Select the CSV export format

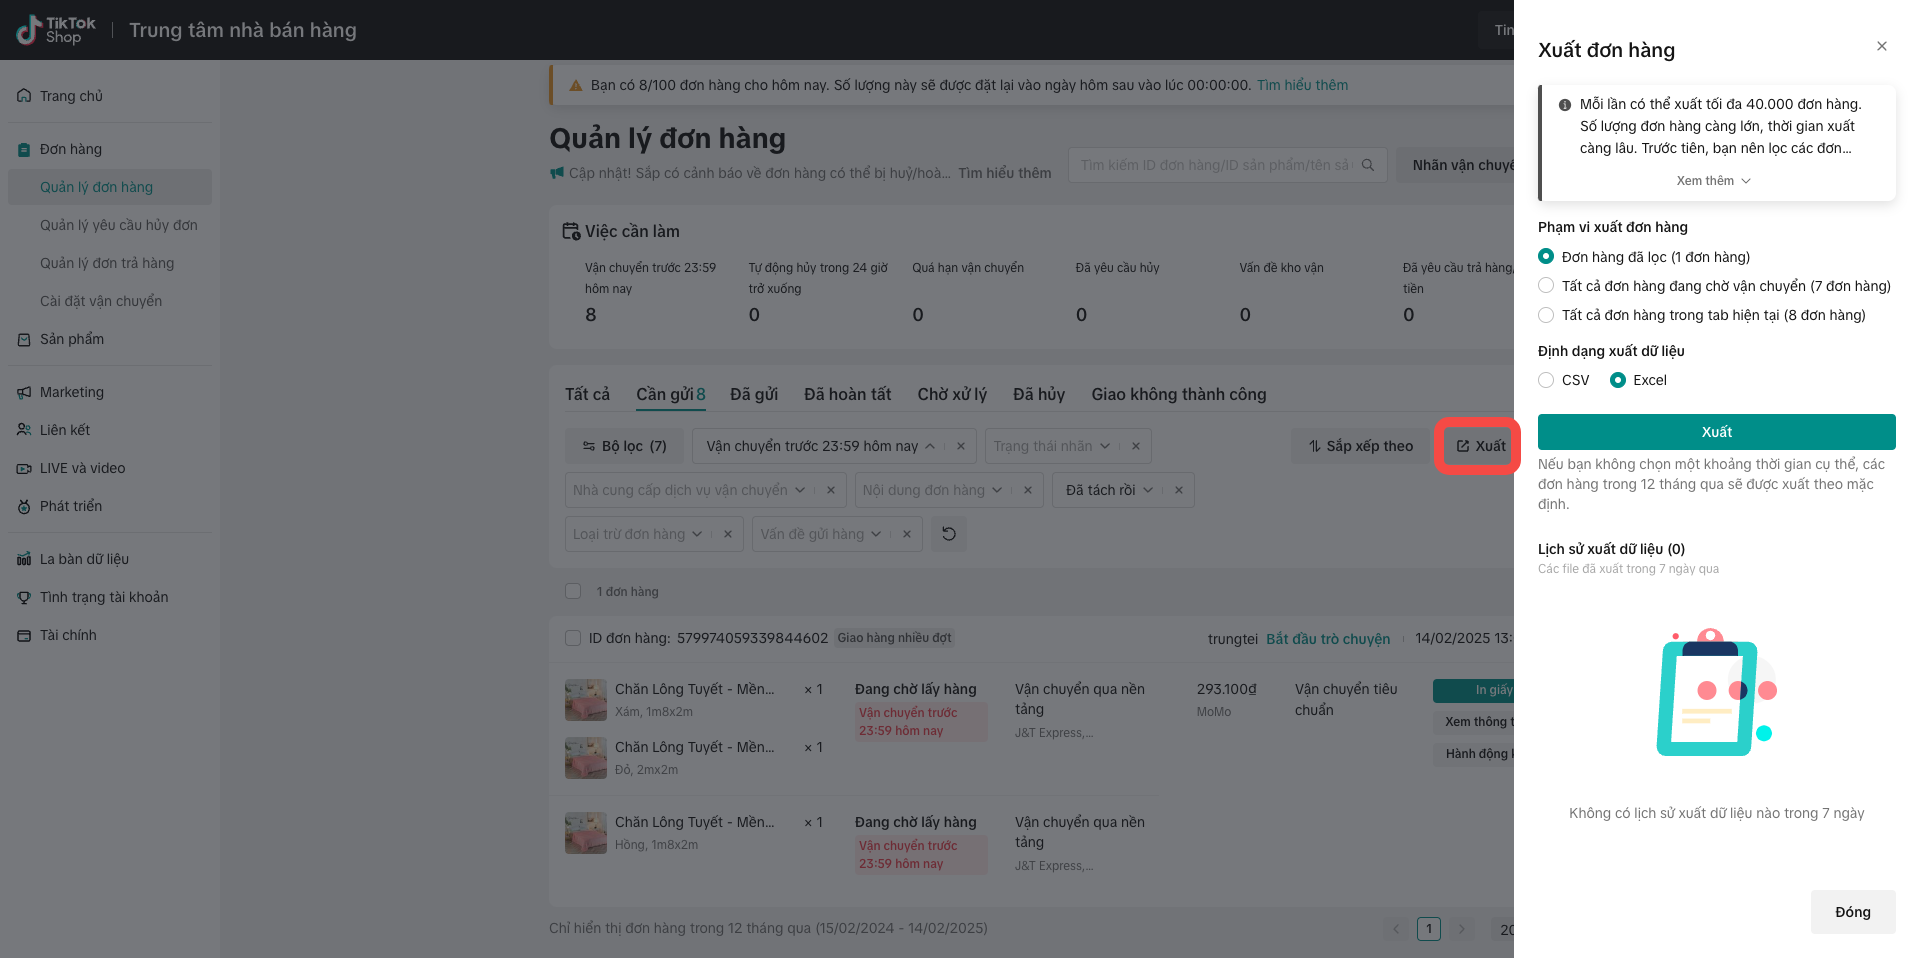click(1546, 380)
